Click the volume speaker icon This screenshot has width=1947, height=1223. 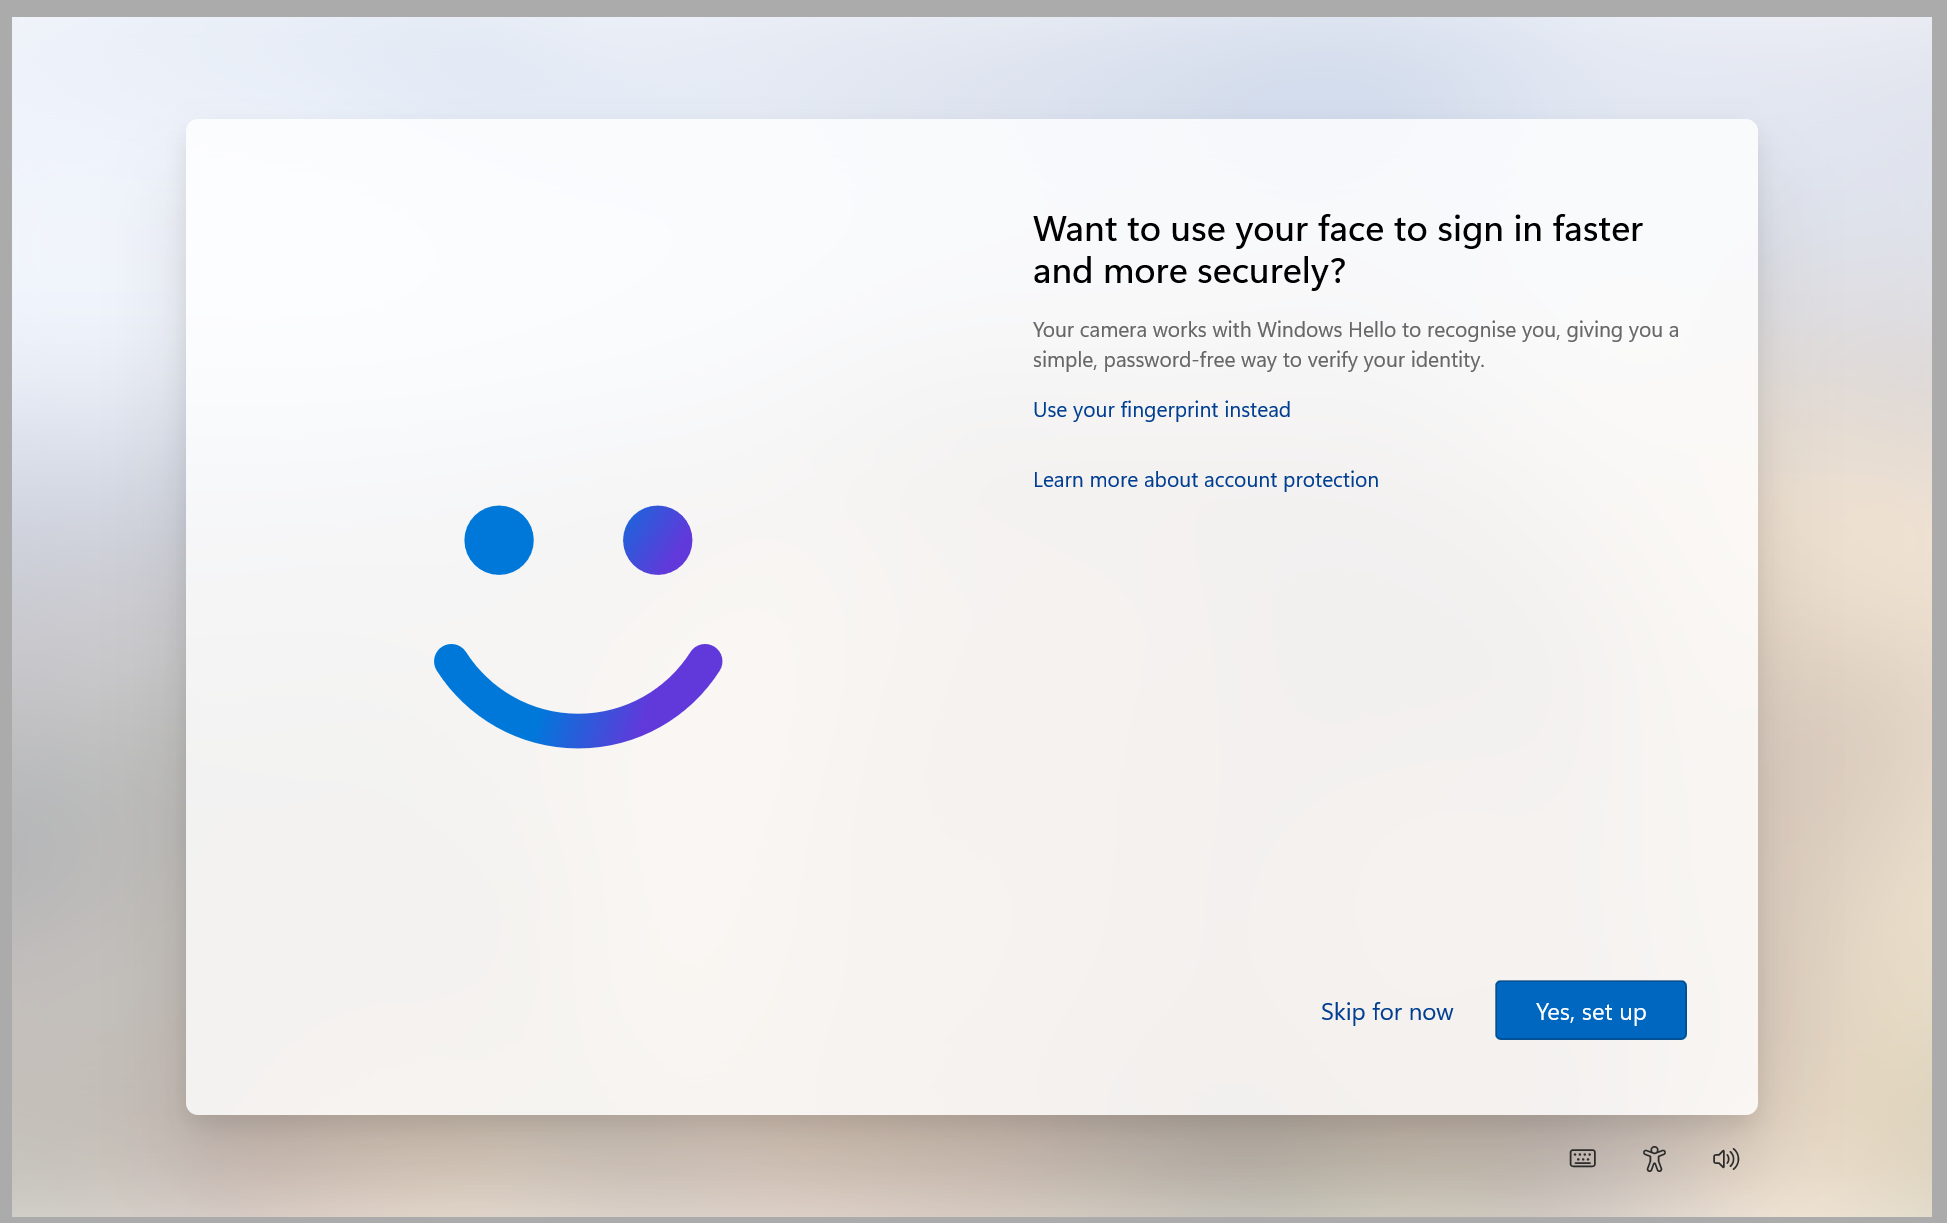pos(1725,1158)
